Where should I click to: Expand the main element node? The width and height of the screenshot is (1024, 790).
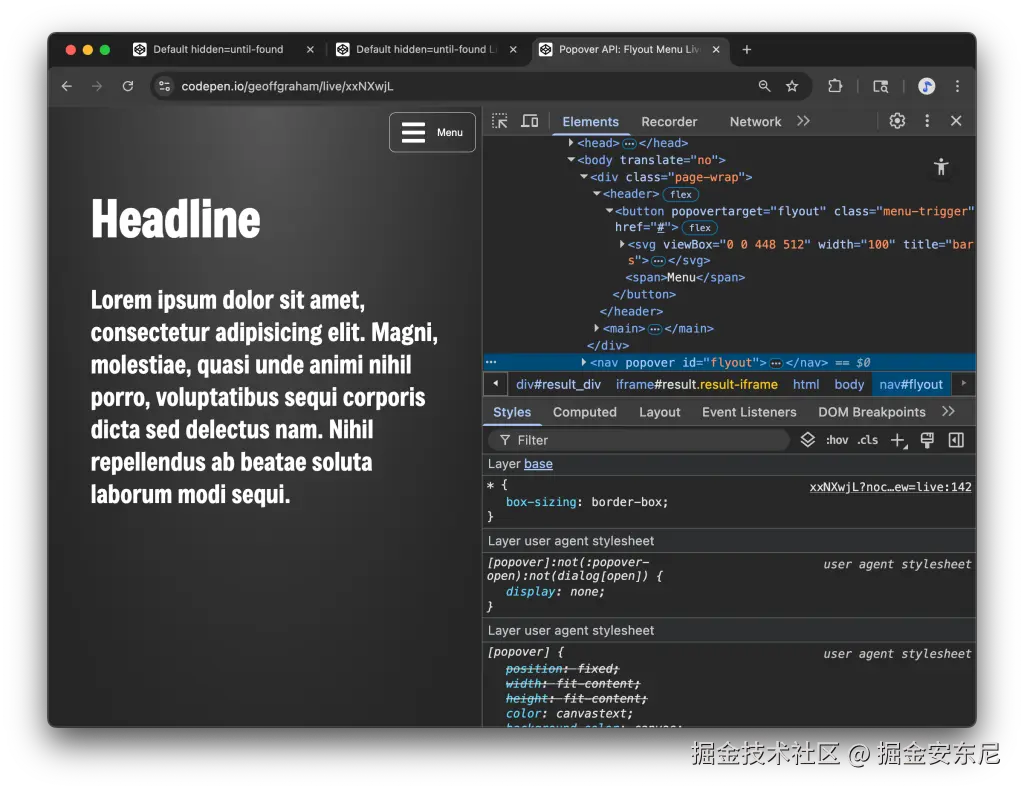click(596, 328)
